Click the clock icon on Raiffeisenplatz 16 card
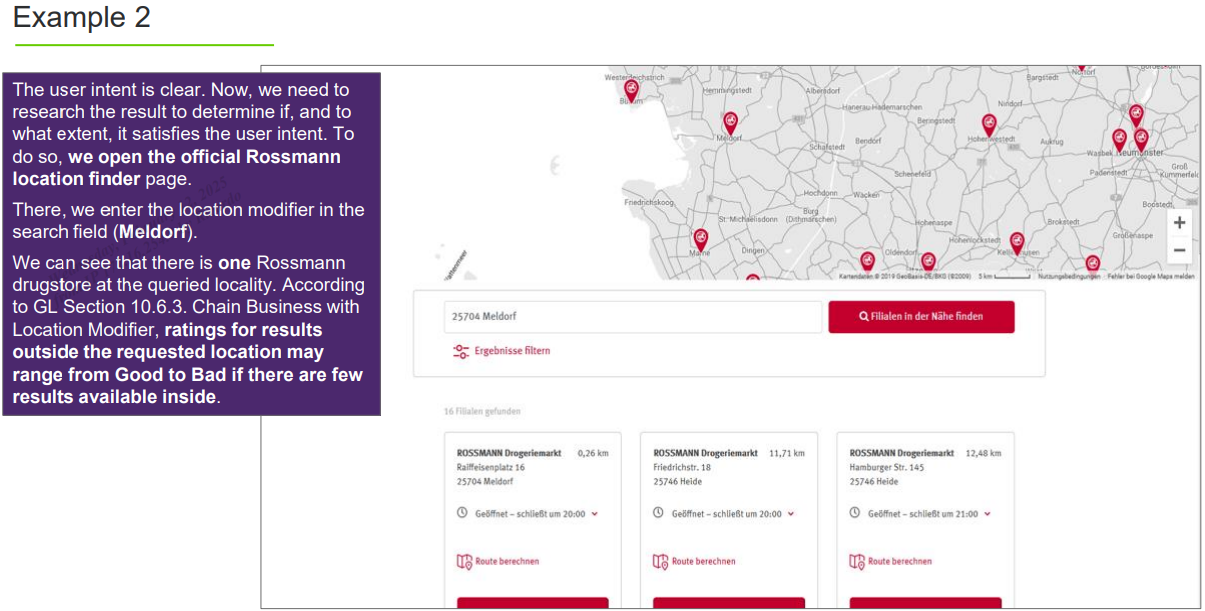Screen dimensions: 1205x611 462,513
